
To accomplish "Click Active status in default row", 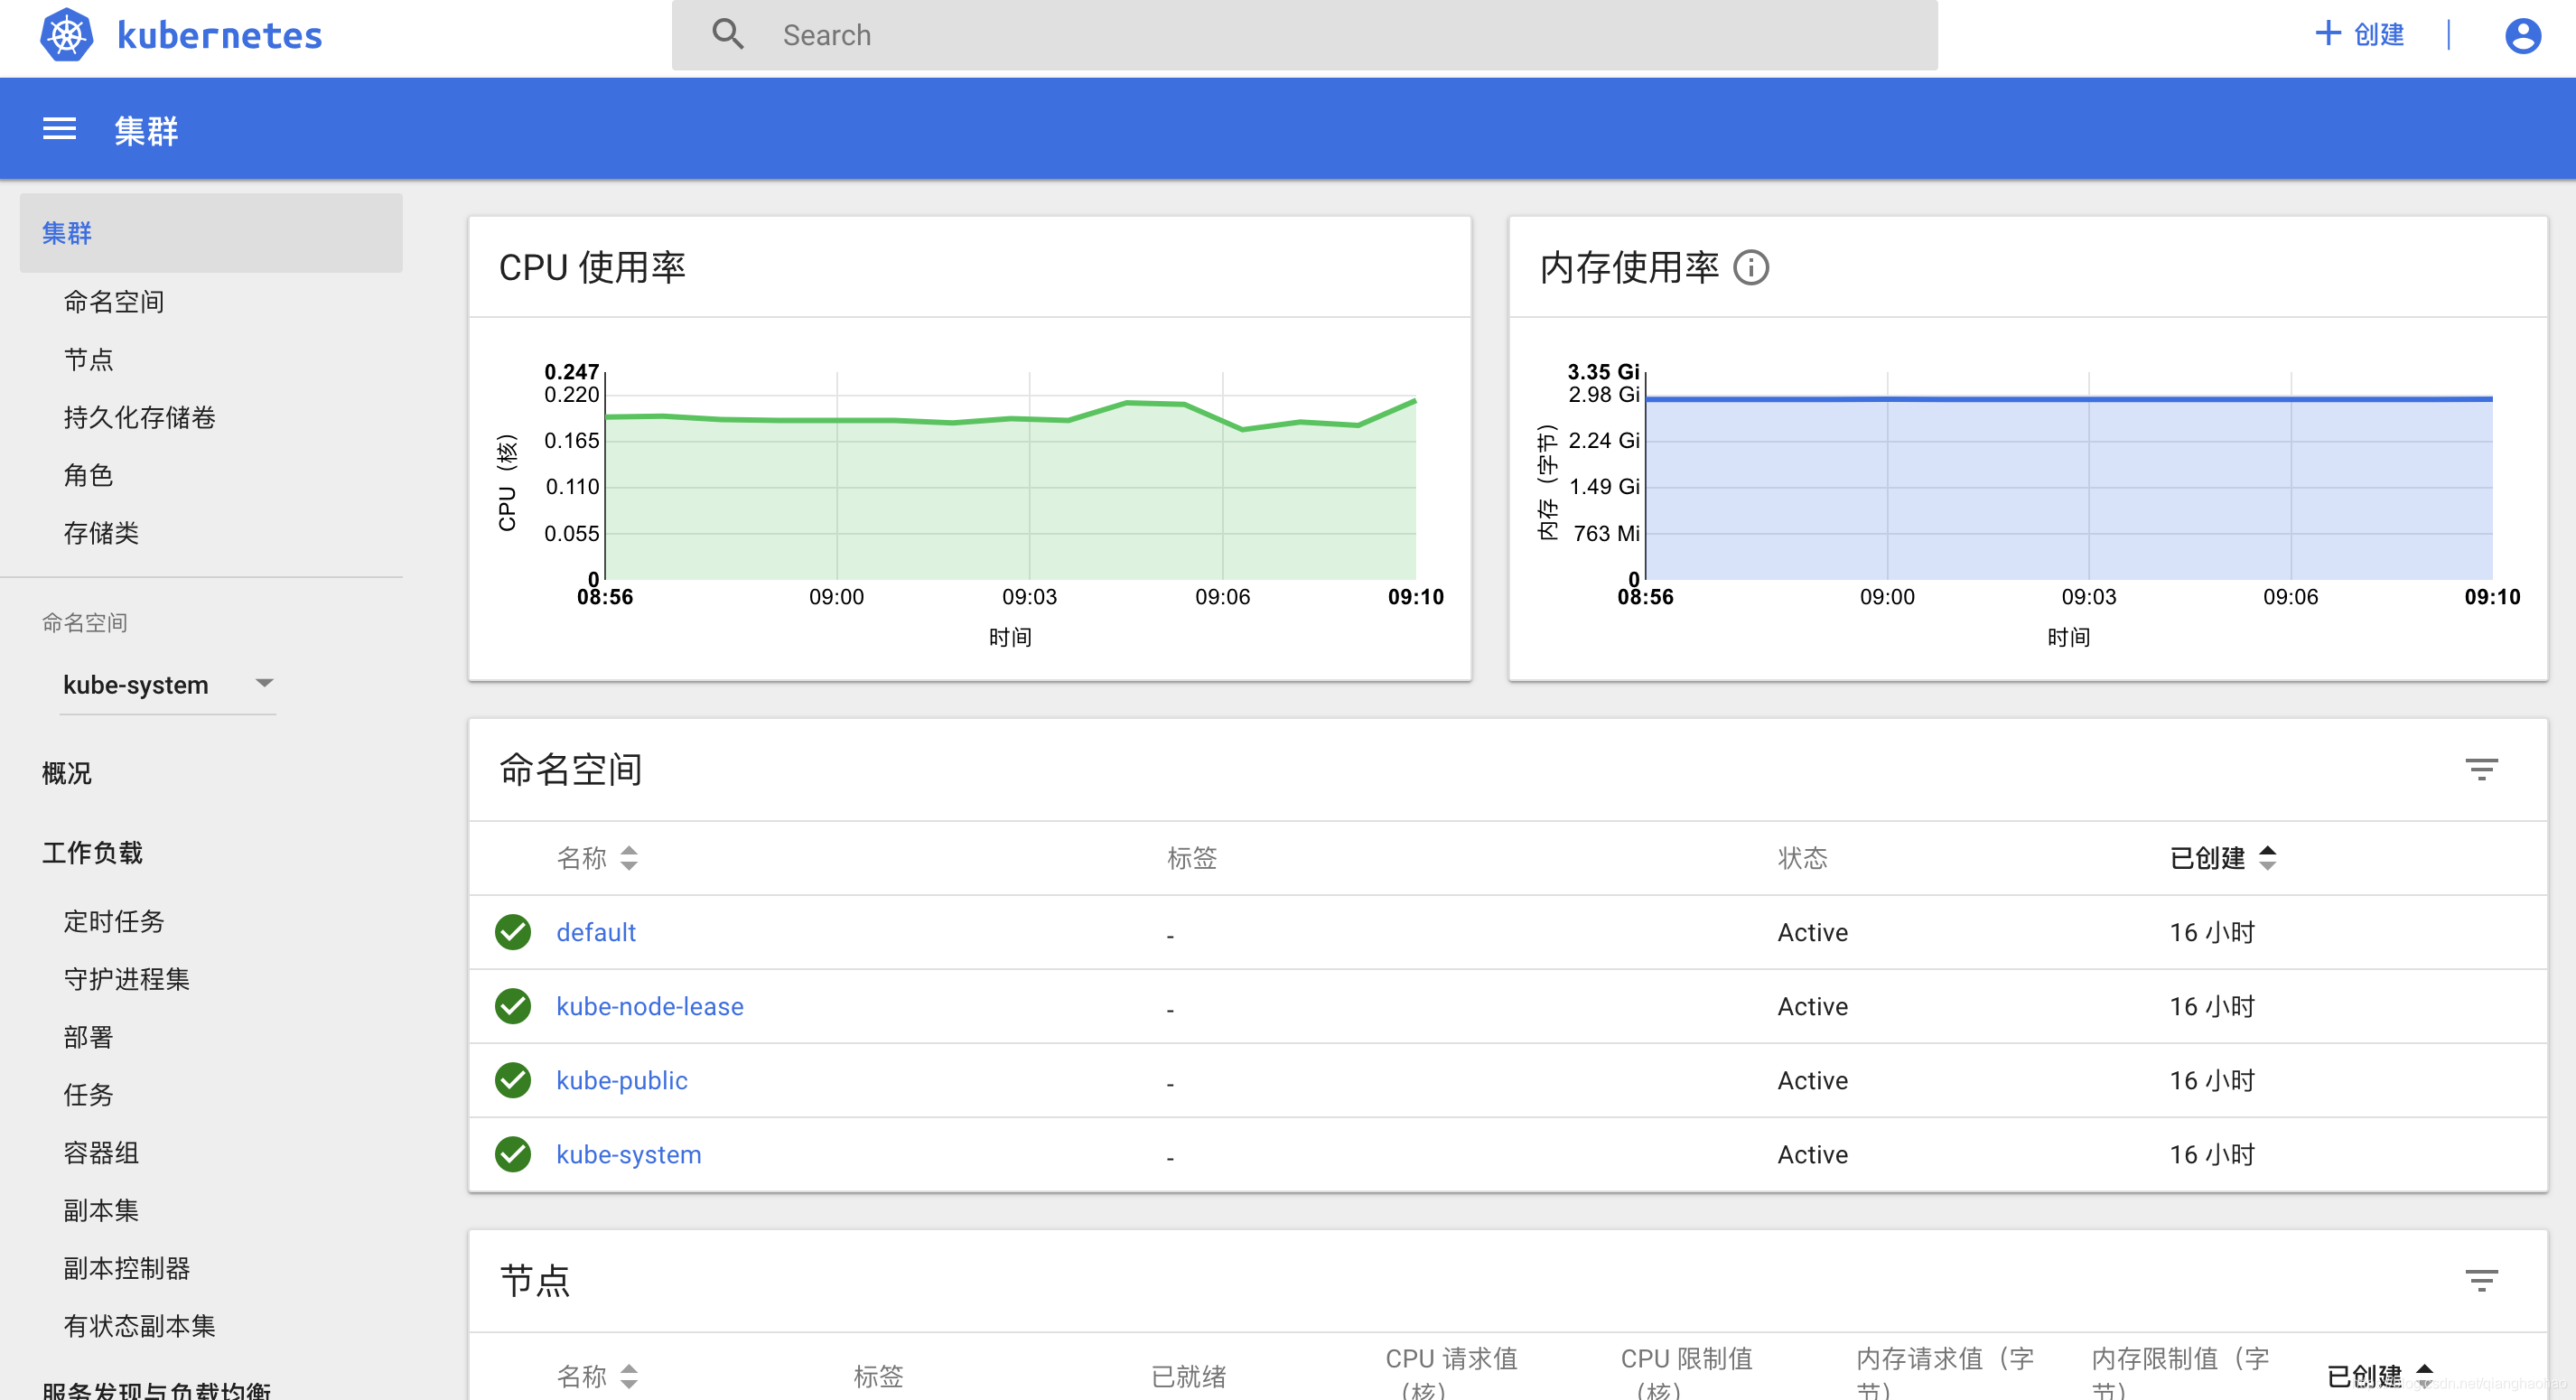I will coord(1812,932).
